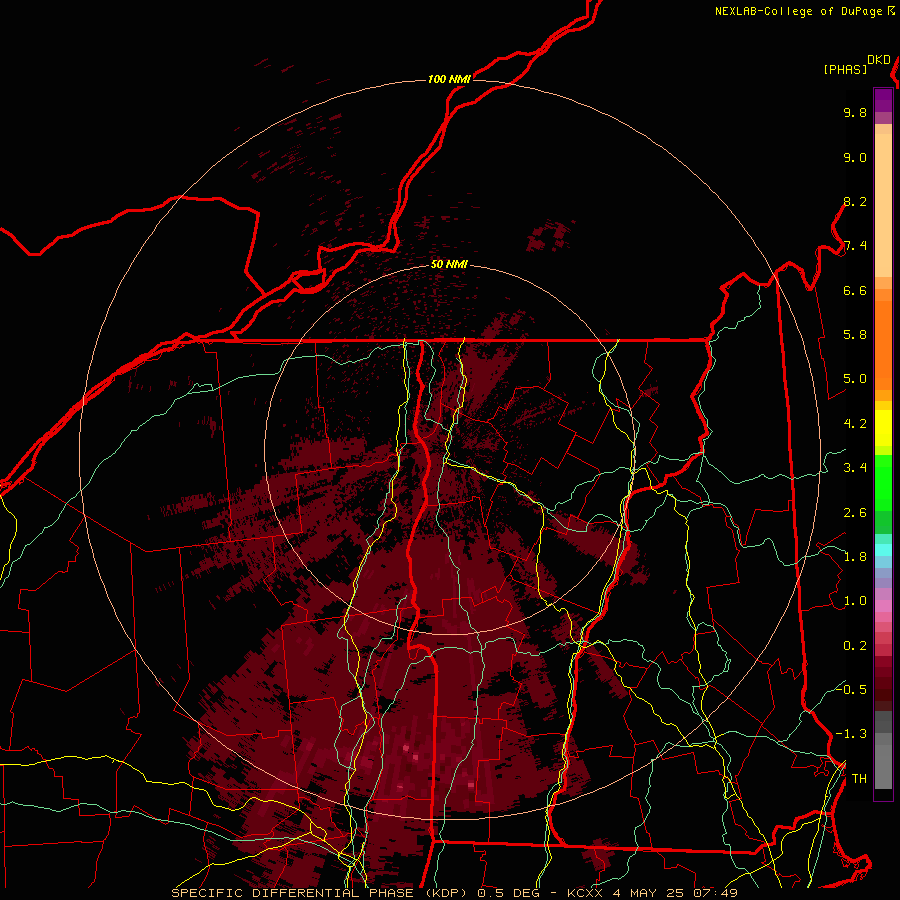Click the 1.0 value on the legend
900x900 pixels.
(x=855, y=601)
